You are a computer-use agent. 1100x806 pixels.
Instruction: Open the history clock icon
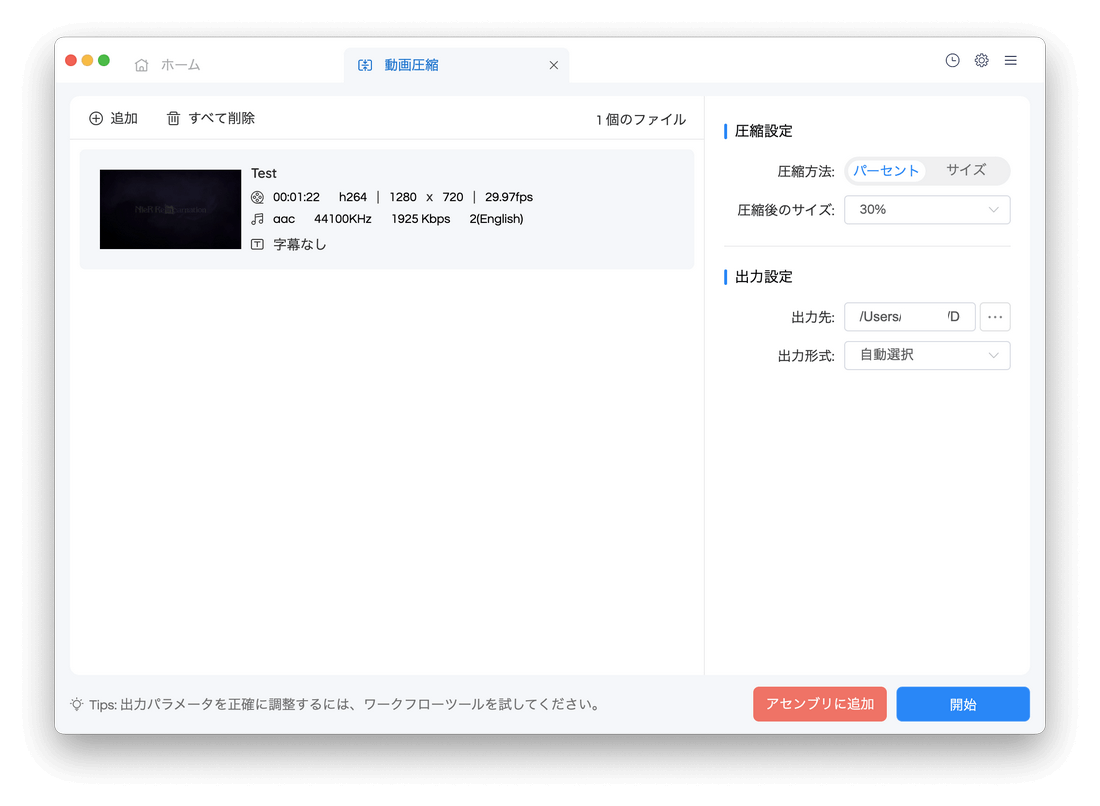coord(952,60)
